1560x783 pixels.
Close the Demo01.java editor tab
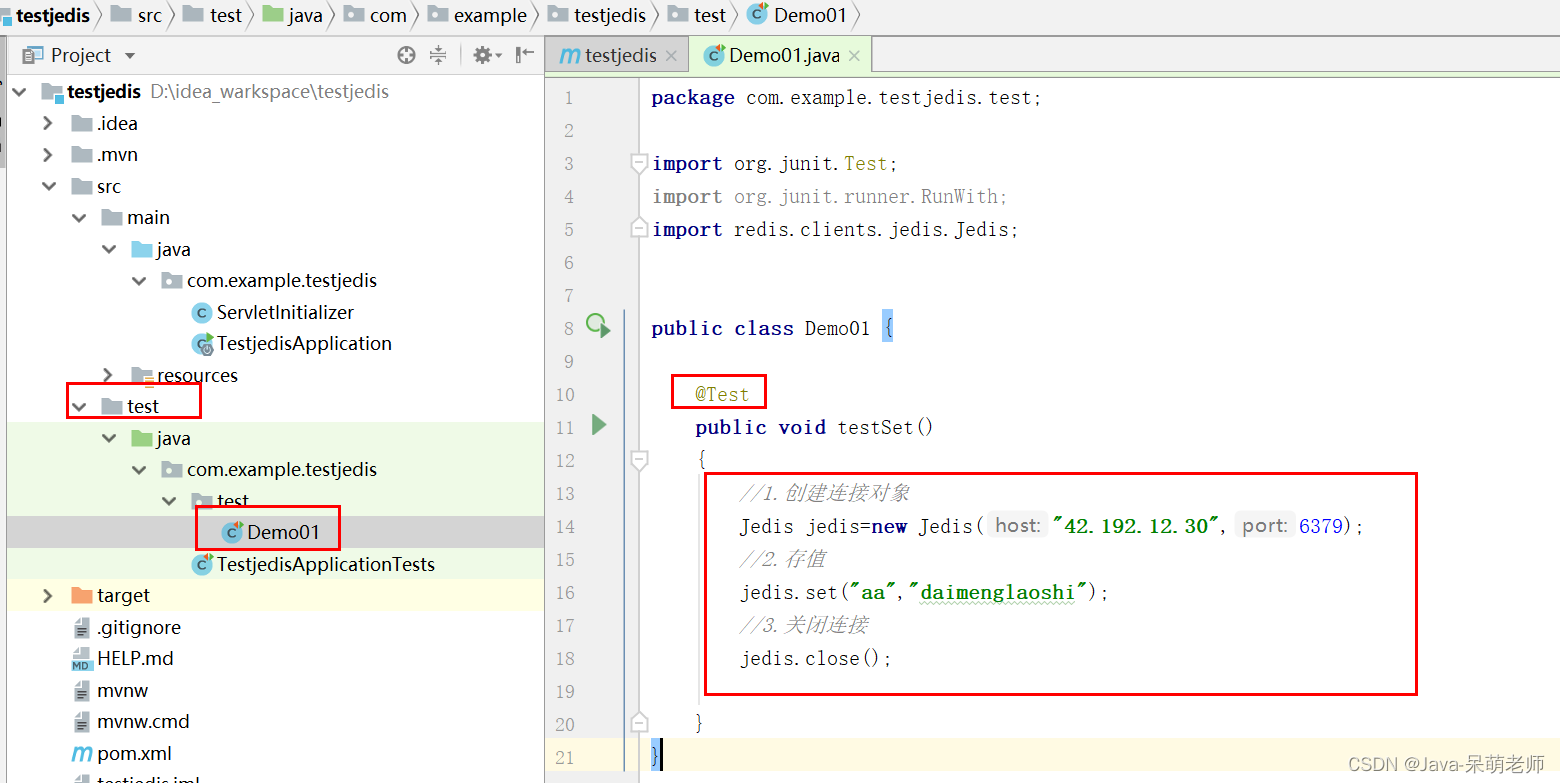[854, 56]
